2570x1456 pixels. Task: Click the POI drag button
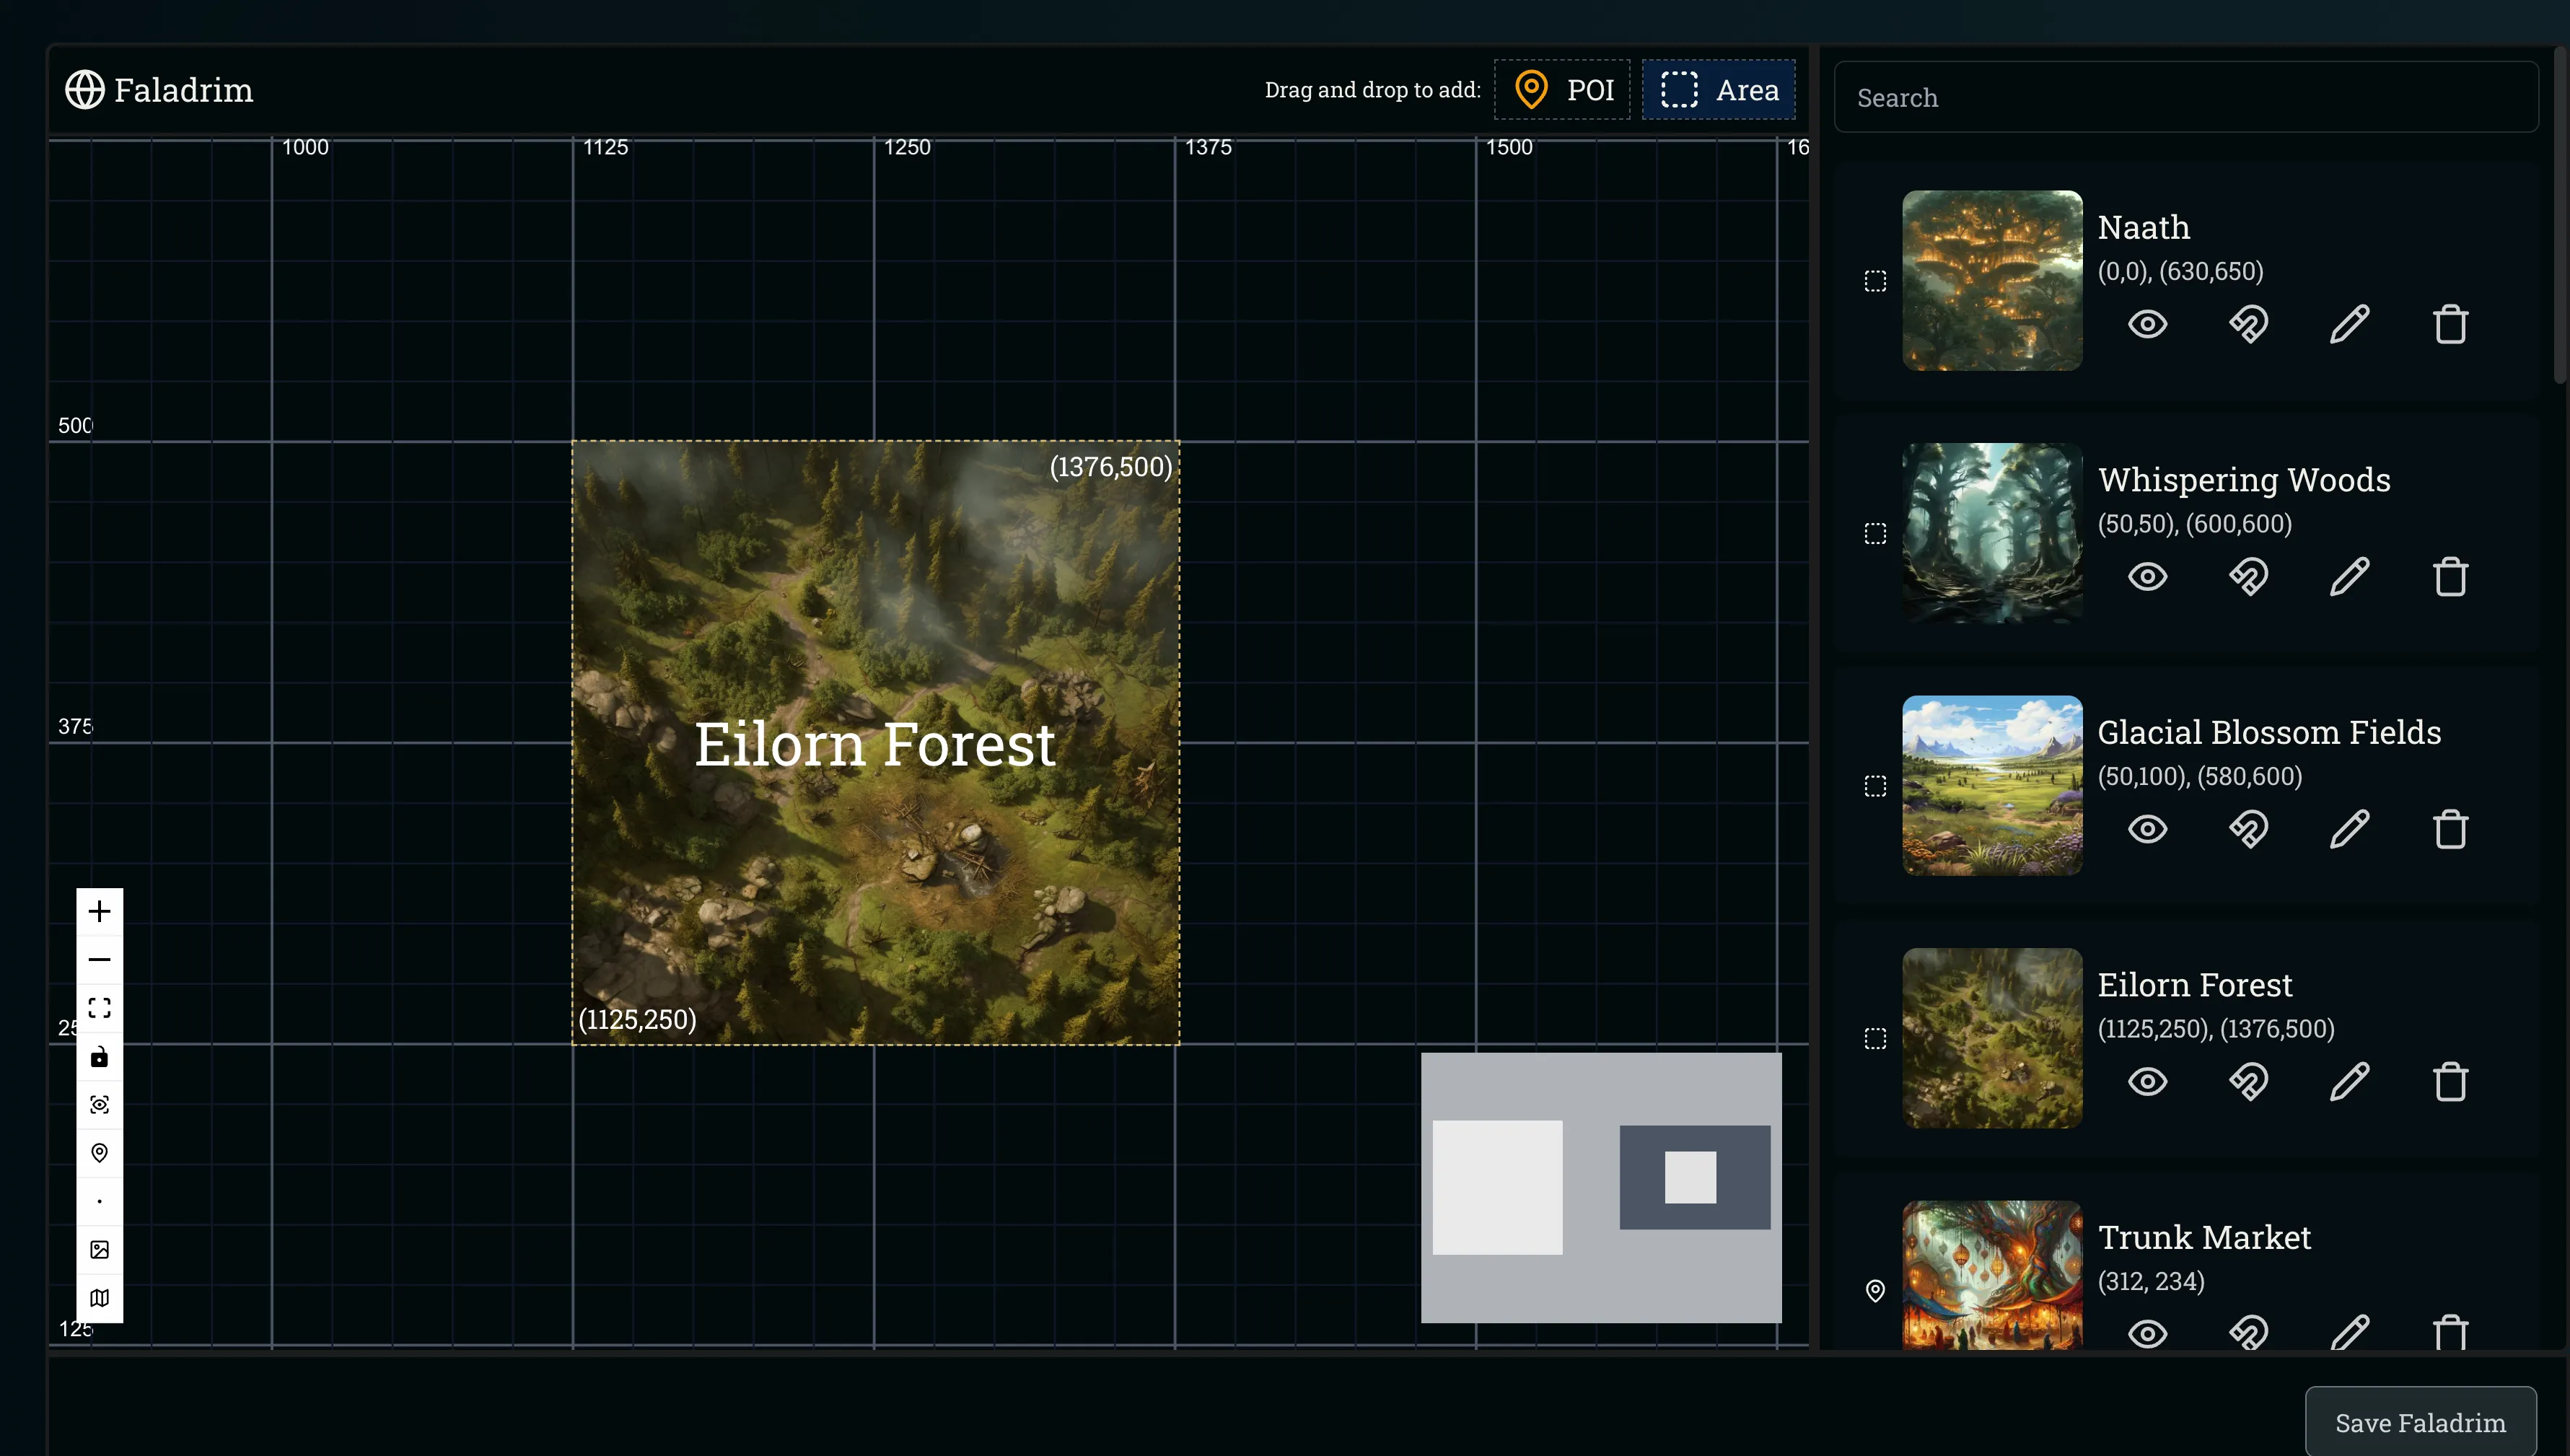point(1562,90)
